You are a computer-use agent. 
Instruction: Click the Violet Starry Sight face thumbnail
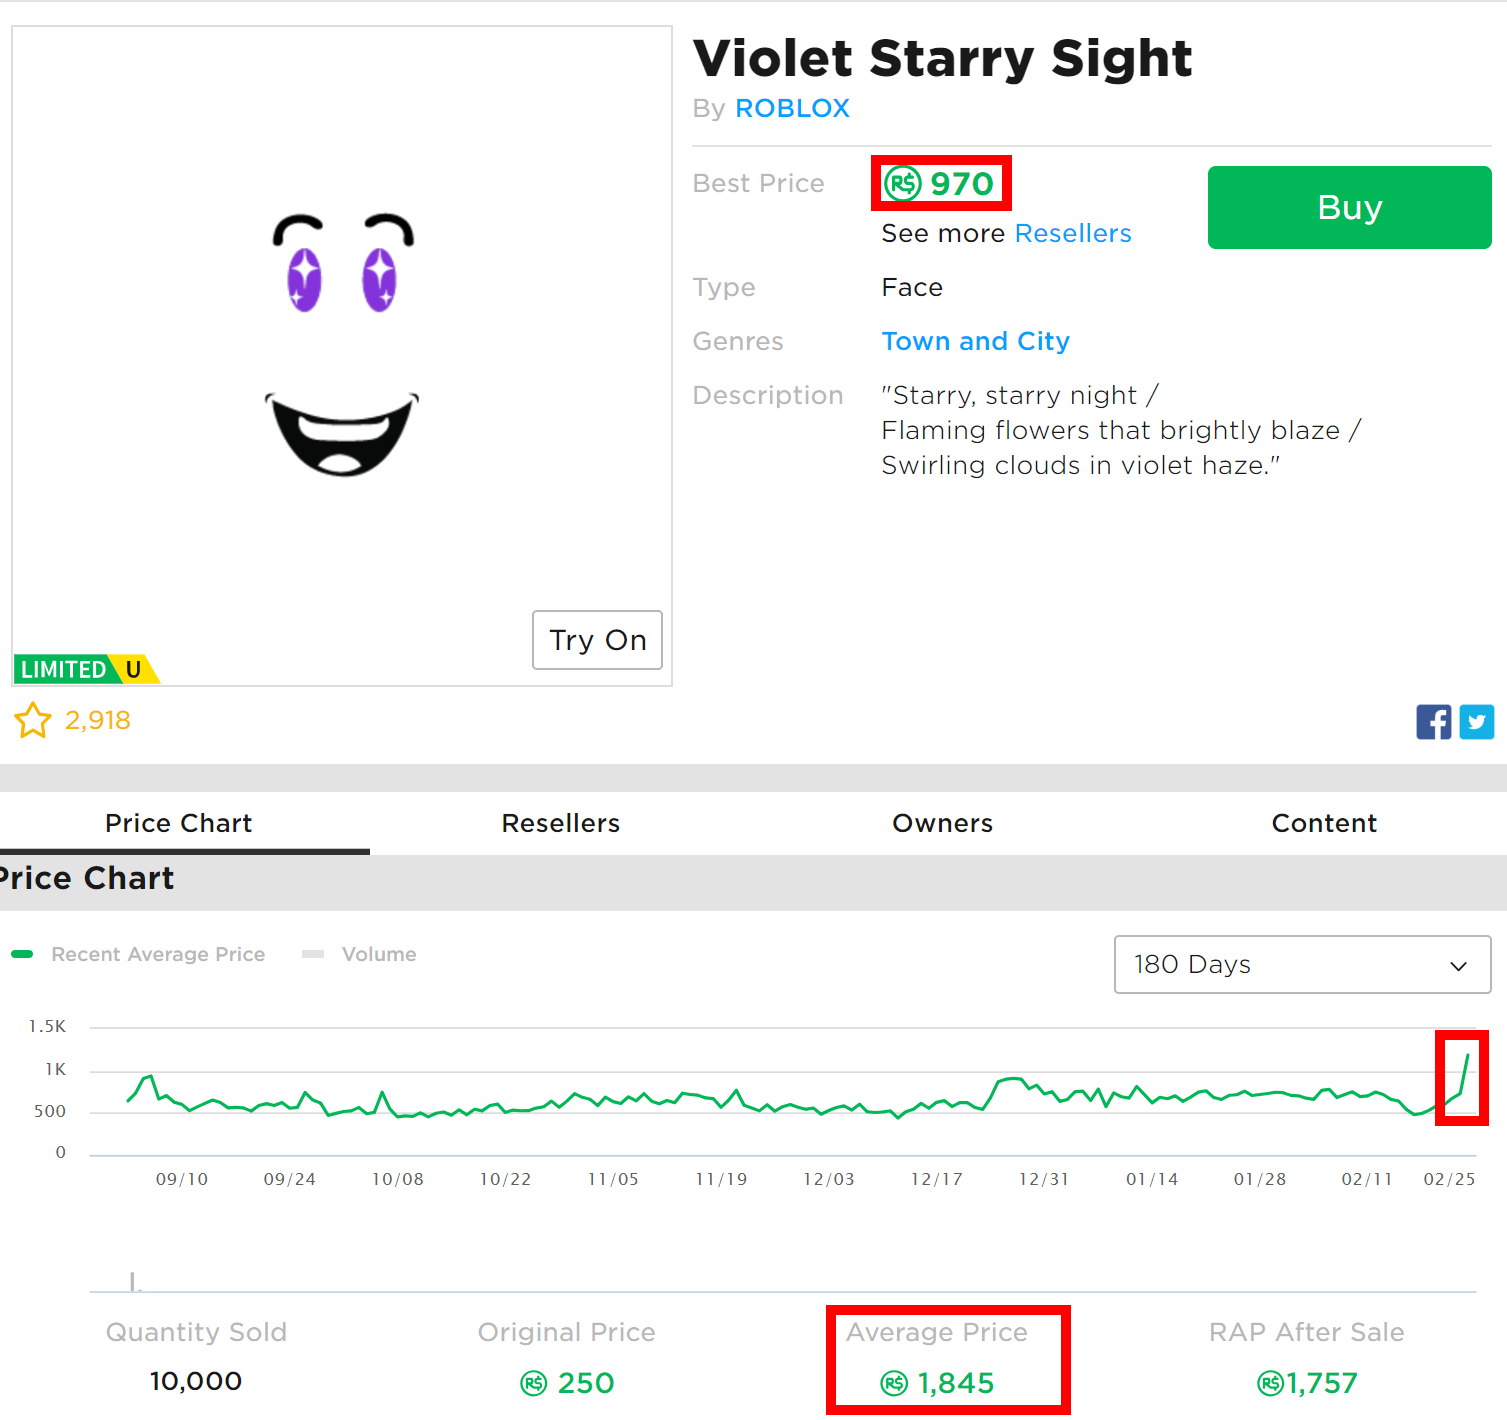click(342, 356)
